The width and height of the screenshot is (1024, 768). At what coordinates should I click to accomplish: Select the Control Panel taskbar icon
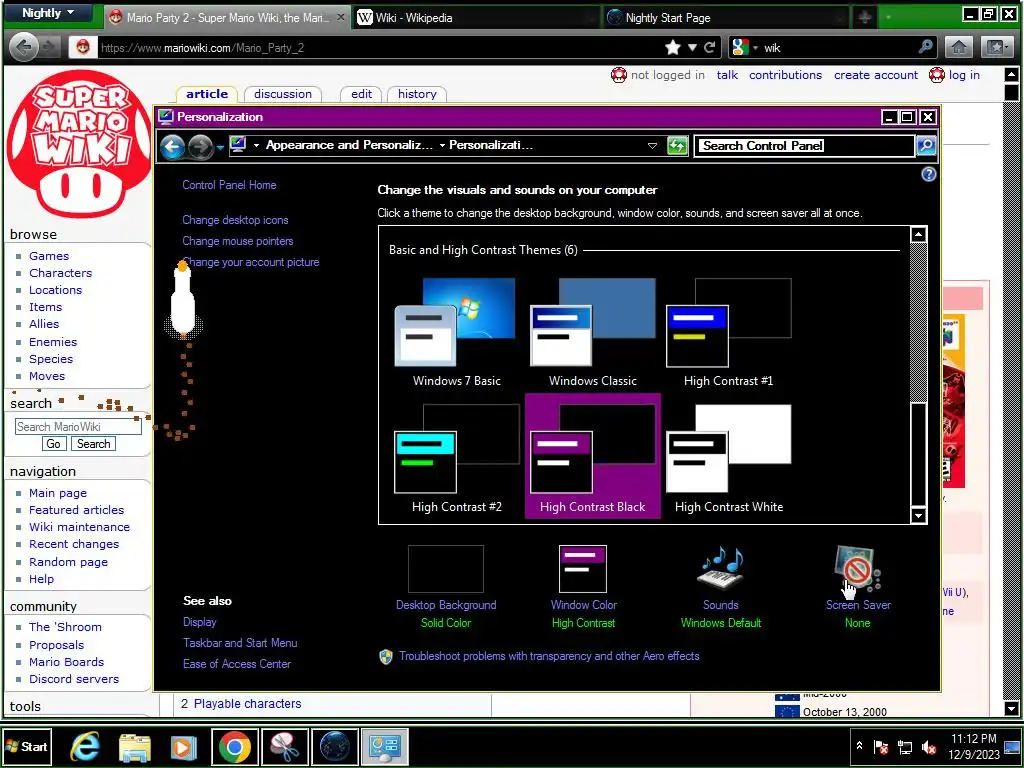[385, 747]
